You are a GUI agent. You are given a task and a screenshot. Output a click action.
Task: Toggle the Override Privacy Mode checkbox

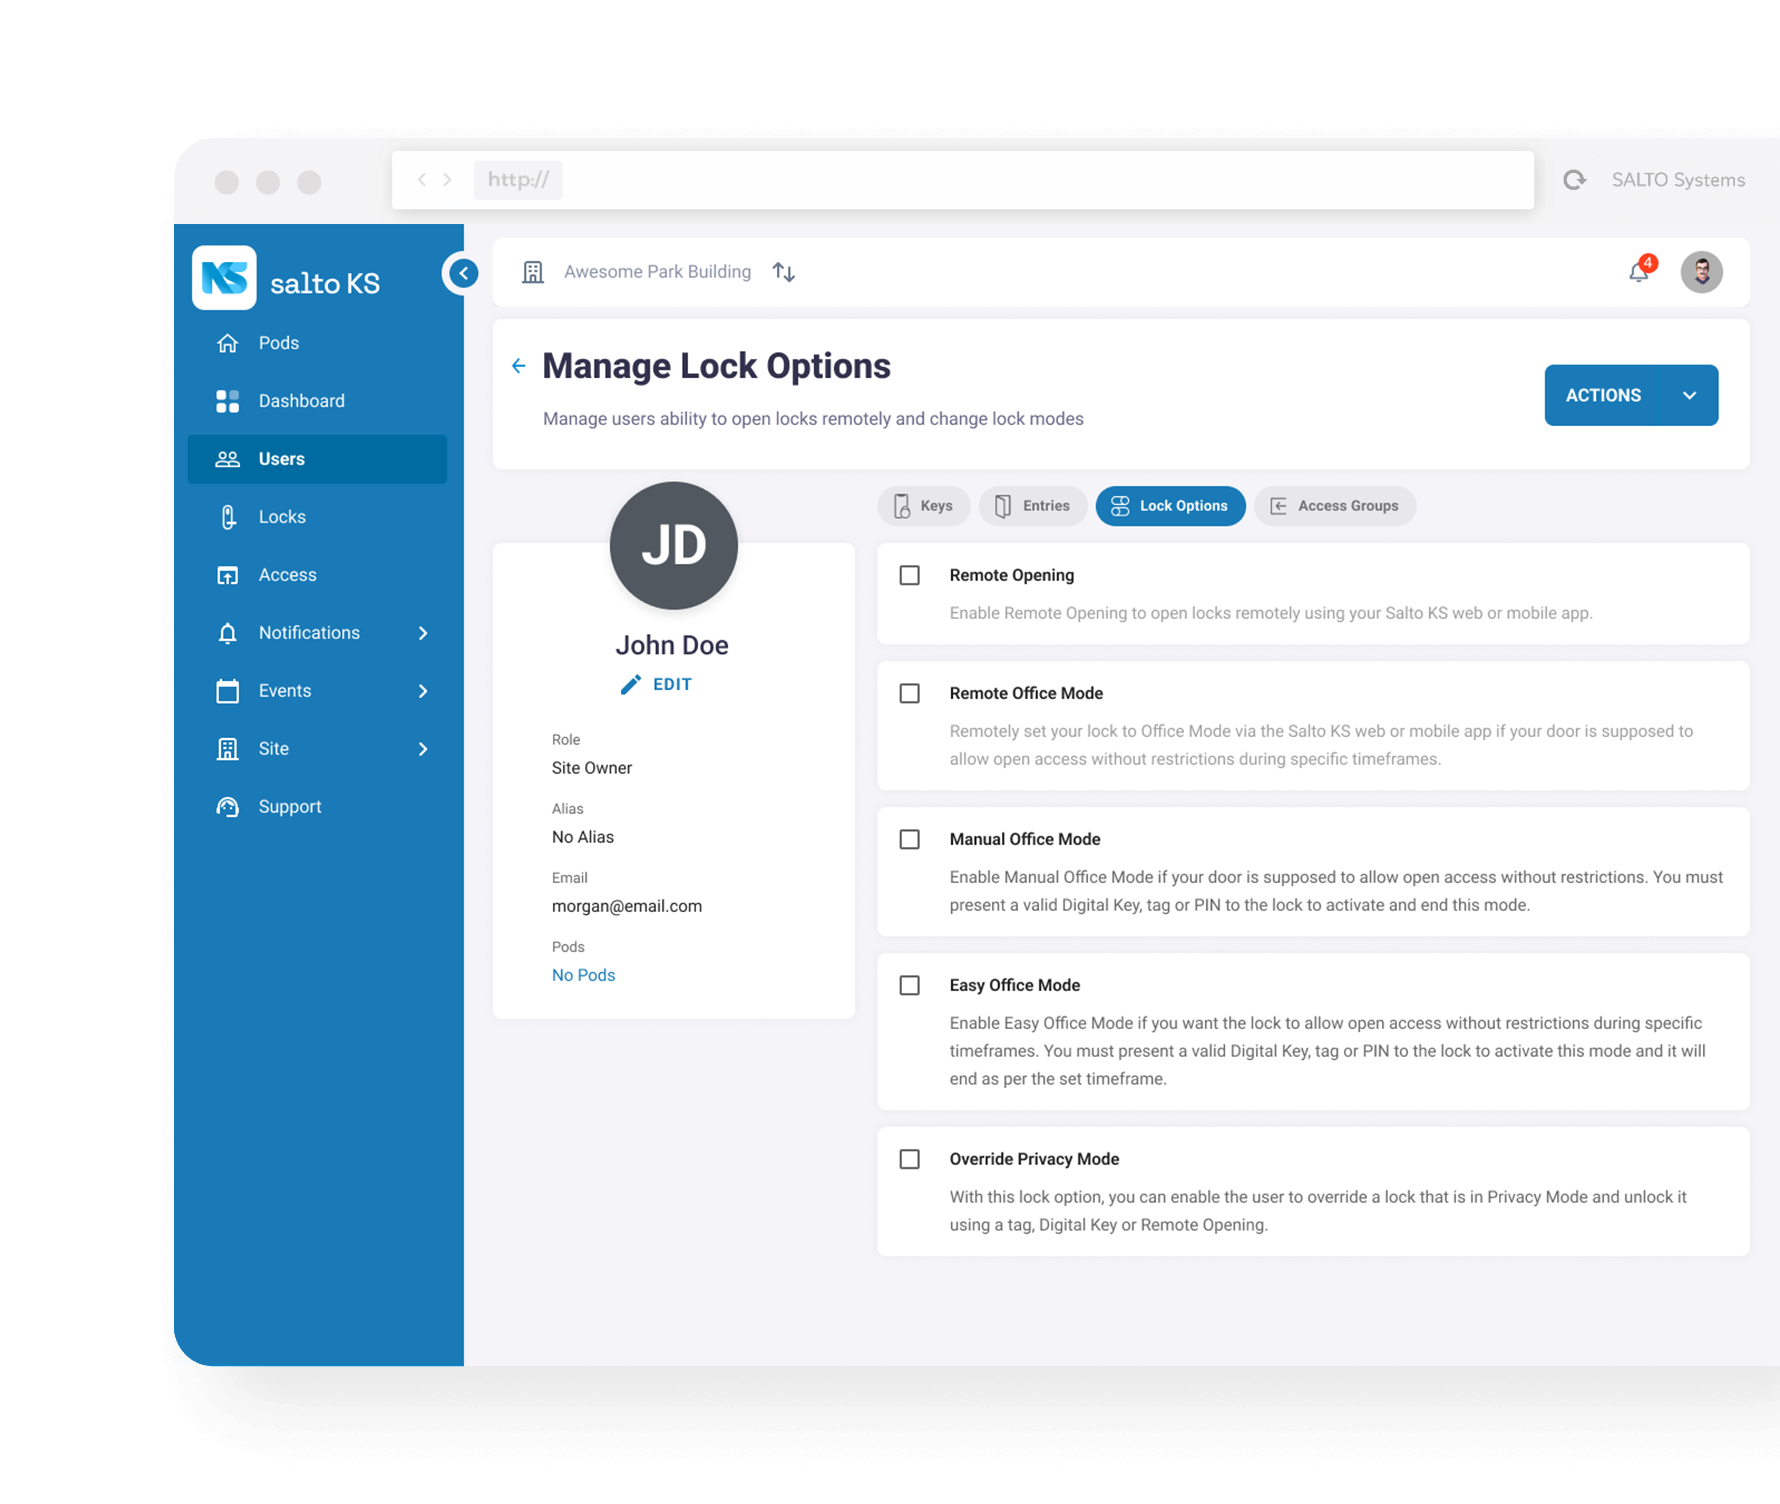(910, 1160)
